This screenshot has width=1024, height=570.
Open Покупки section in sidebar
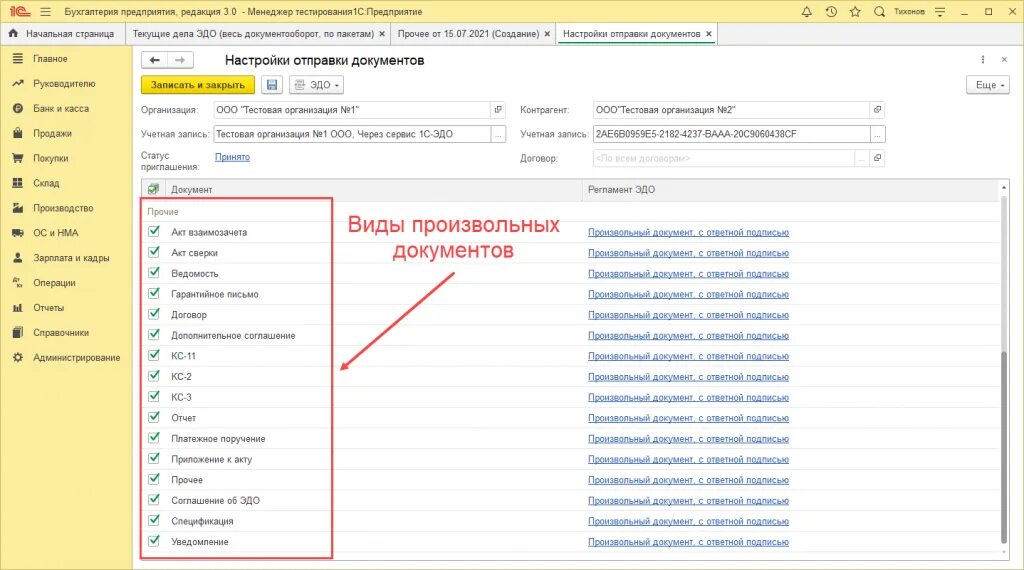pyautogui.click(x=50, y=158)
